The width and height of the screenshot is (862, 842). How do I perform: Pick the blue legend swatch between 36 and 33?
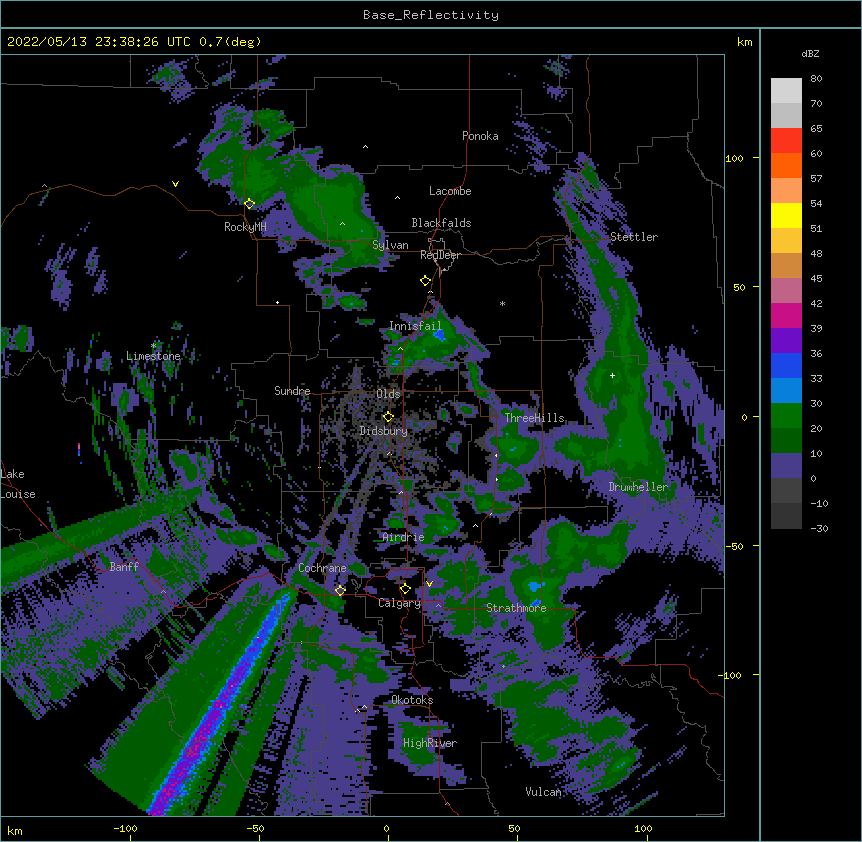pos(786,366)
